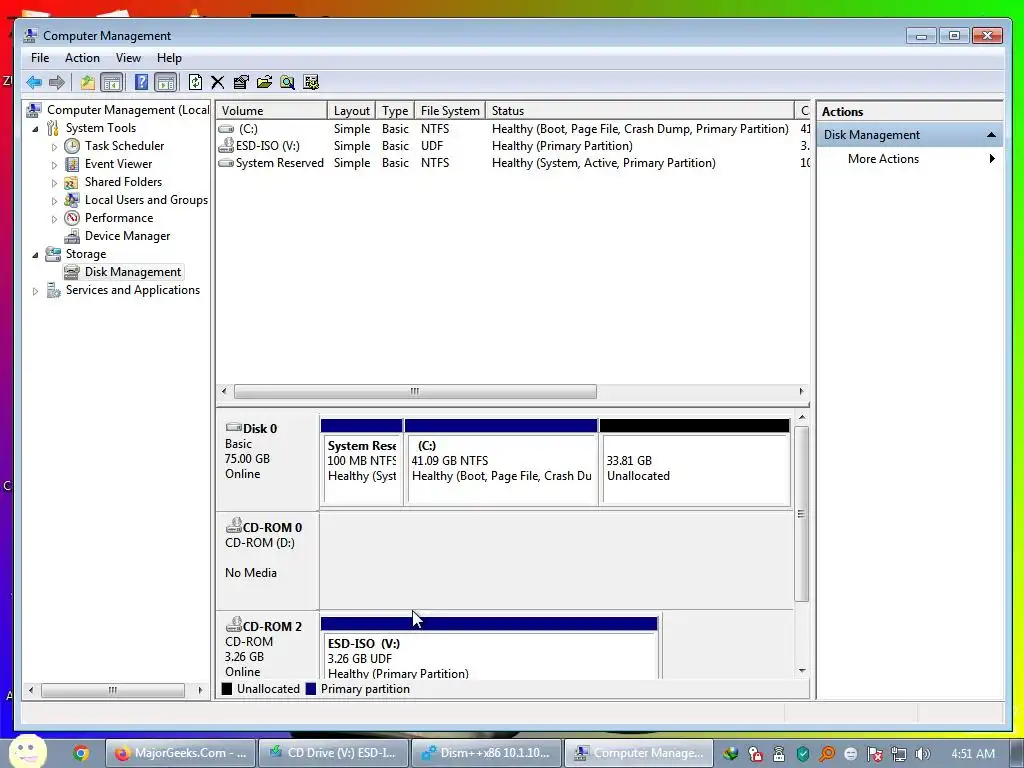Image resolution: width=1024 pixels, height=768 pixels.
Task: Click the disk view vertical scrollbar thumb
Action: click(801, 513)
